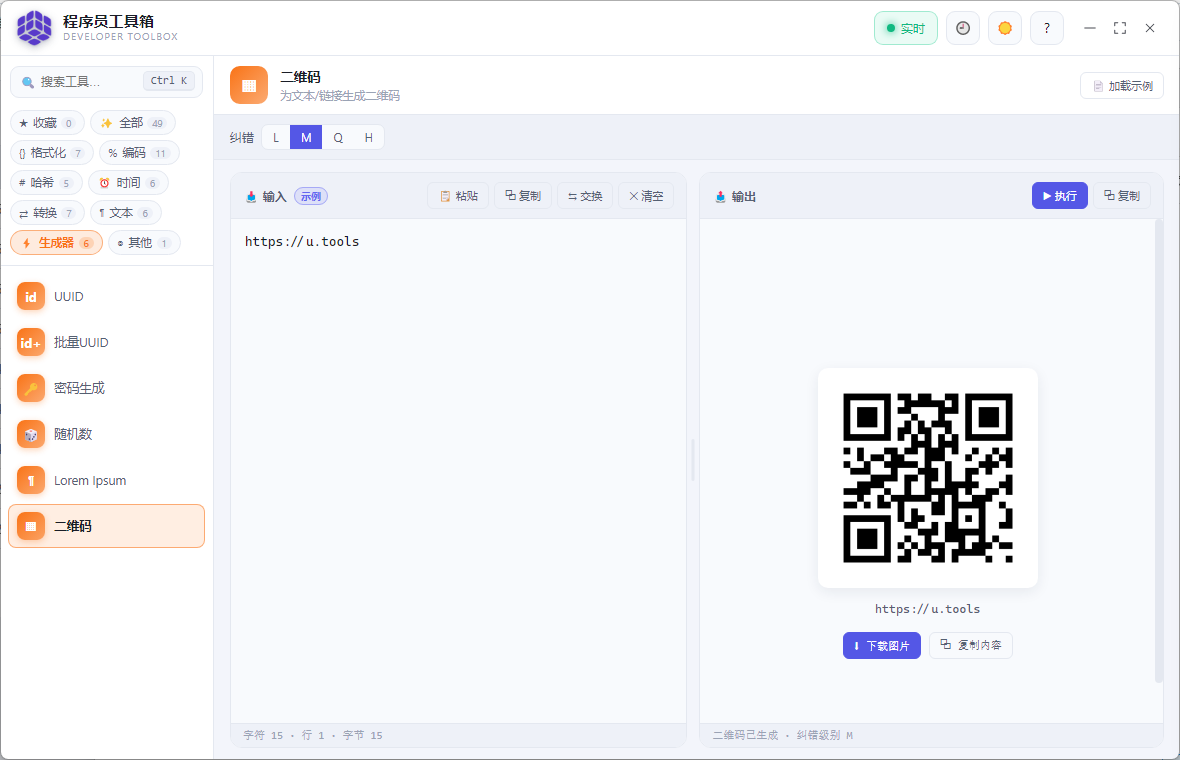Select the 其他 other category chip
The image size is (1180, 760).
tap(144, 242)
